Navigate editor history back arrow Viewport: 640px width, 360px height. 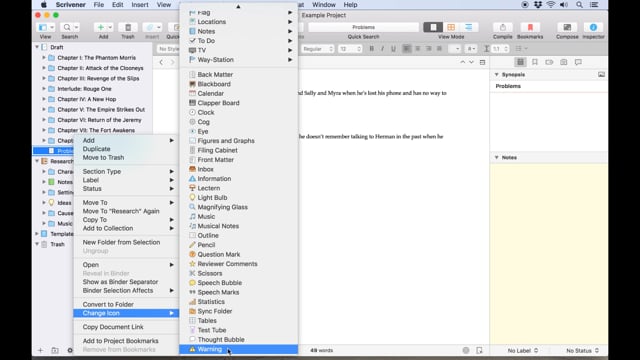[x=161, y=62]
